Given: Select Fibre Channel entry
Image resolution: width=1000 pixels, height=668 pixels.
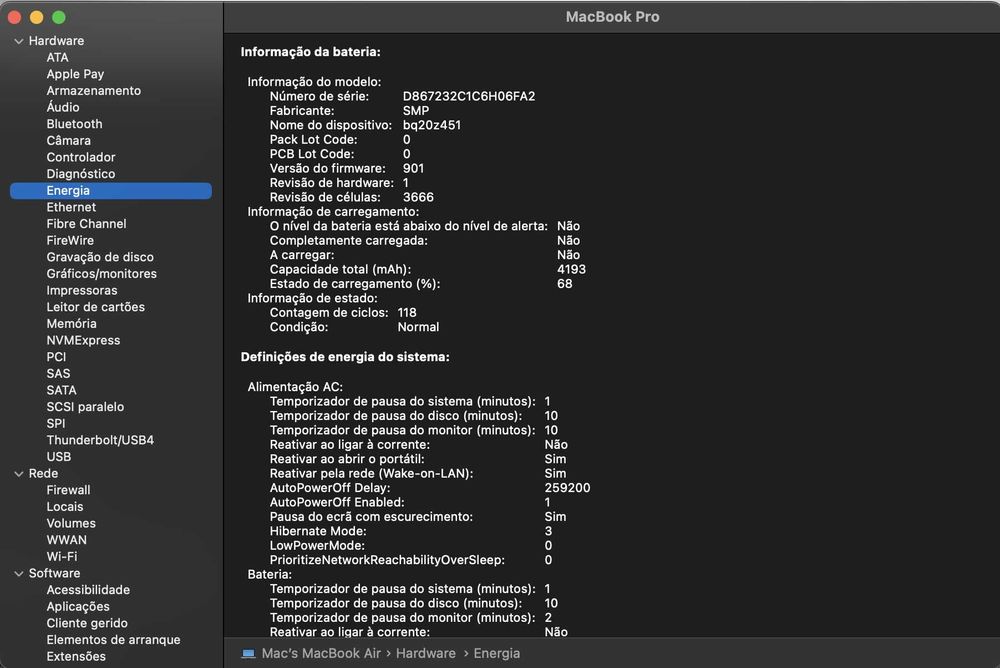Looking at the screenshot, I should [x=86, y=223].
